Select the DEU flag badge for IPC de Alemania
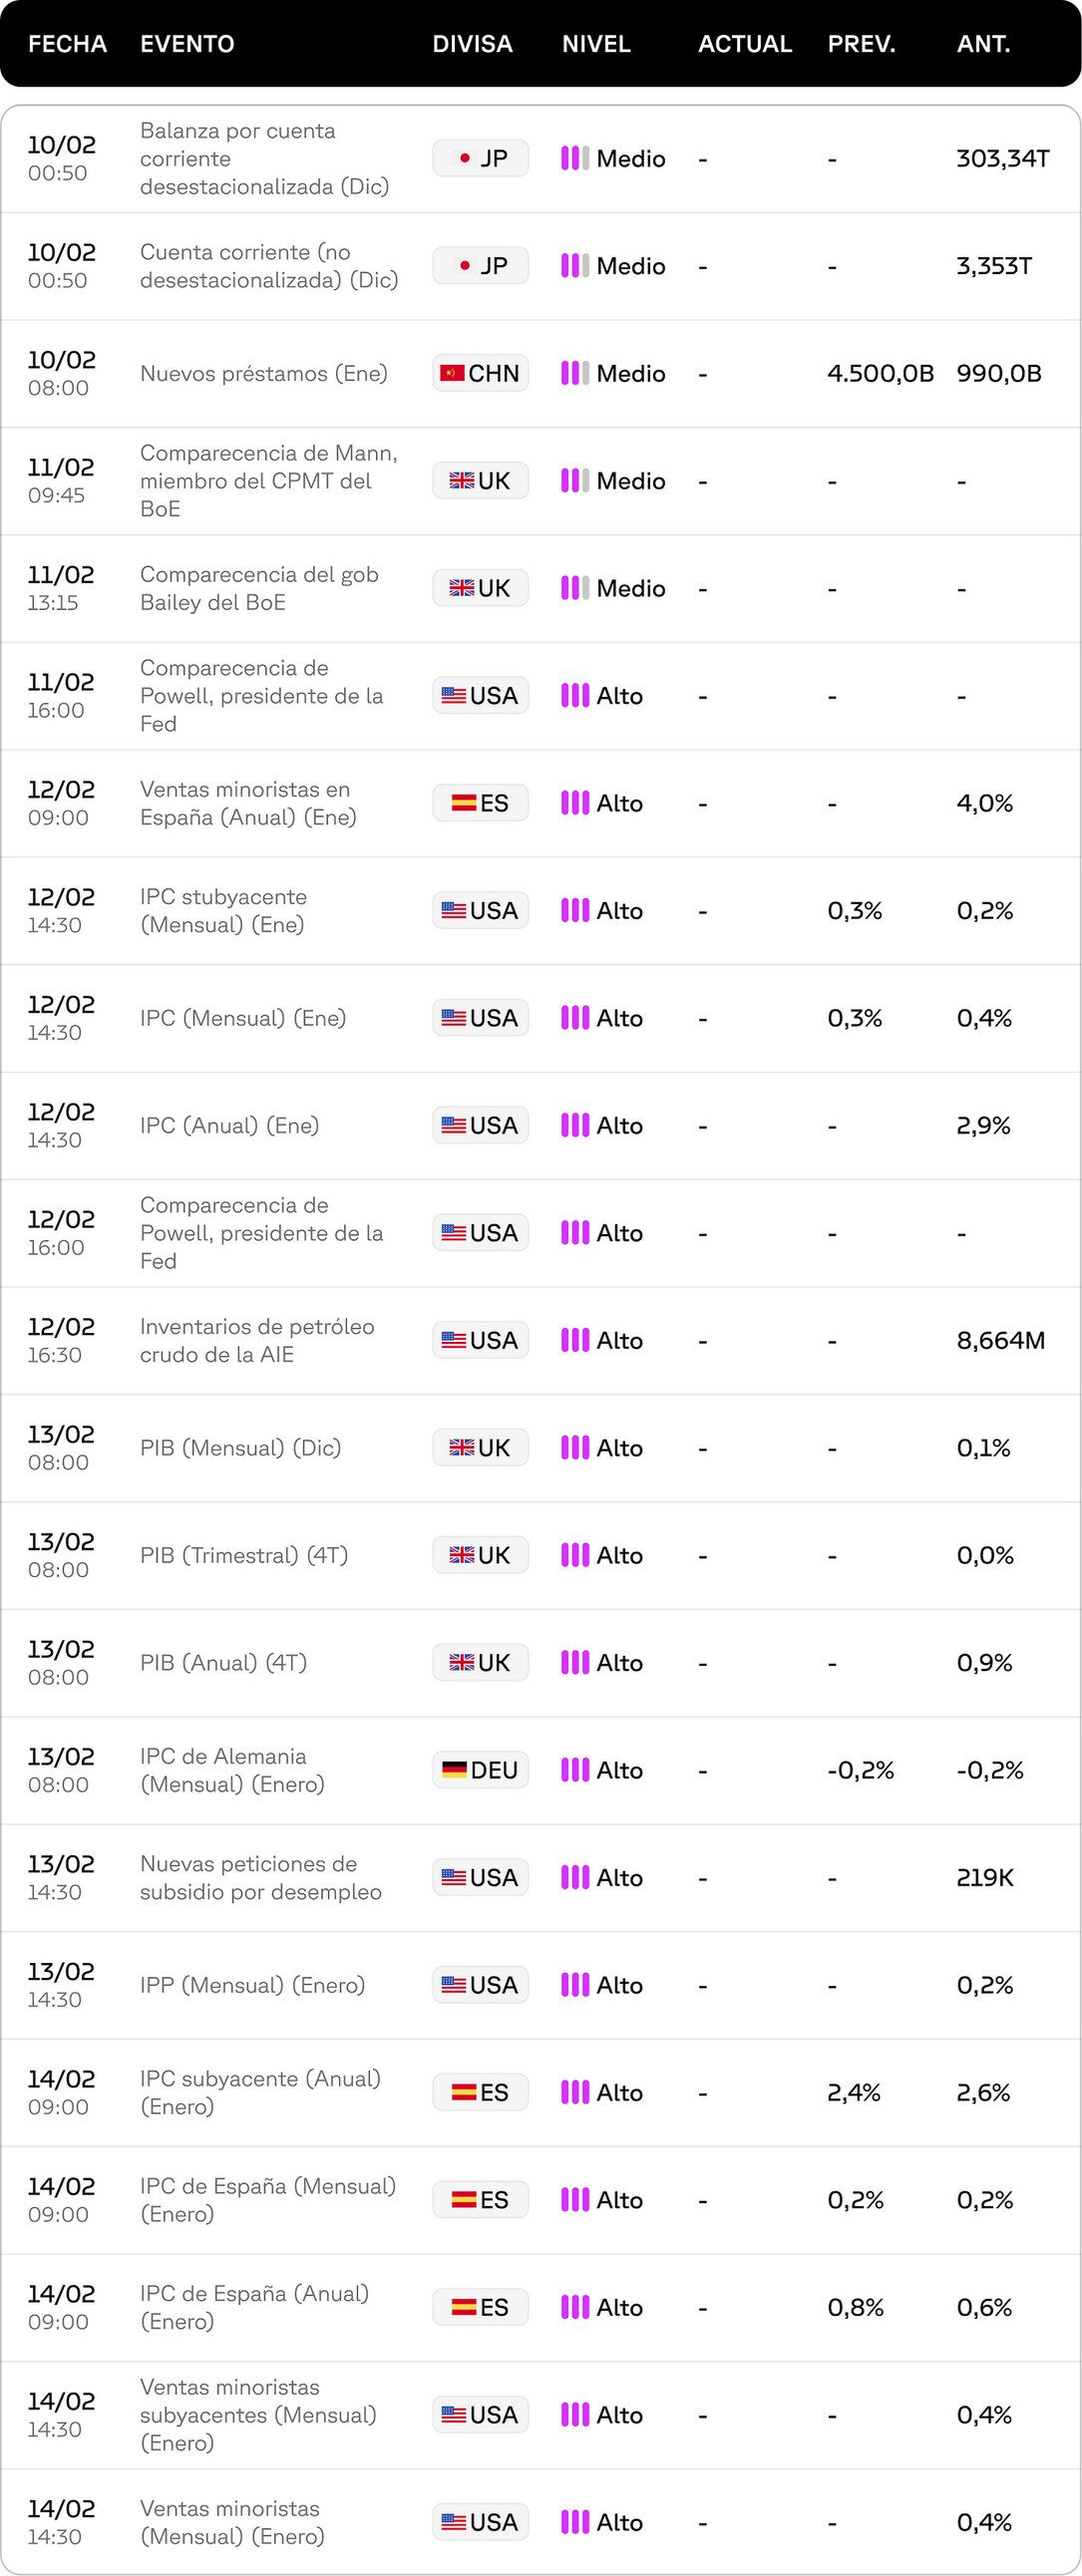 480,1770
